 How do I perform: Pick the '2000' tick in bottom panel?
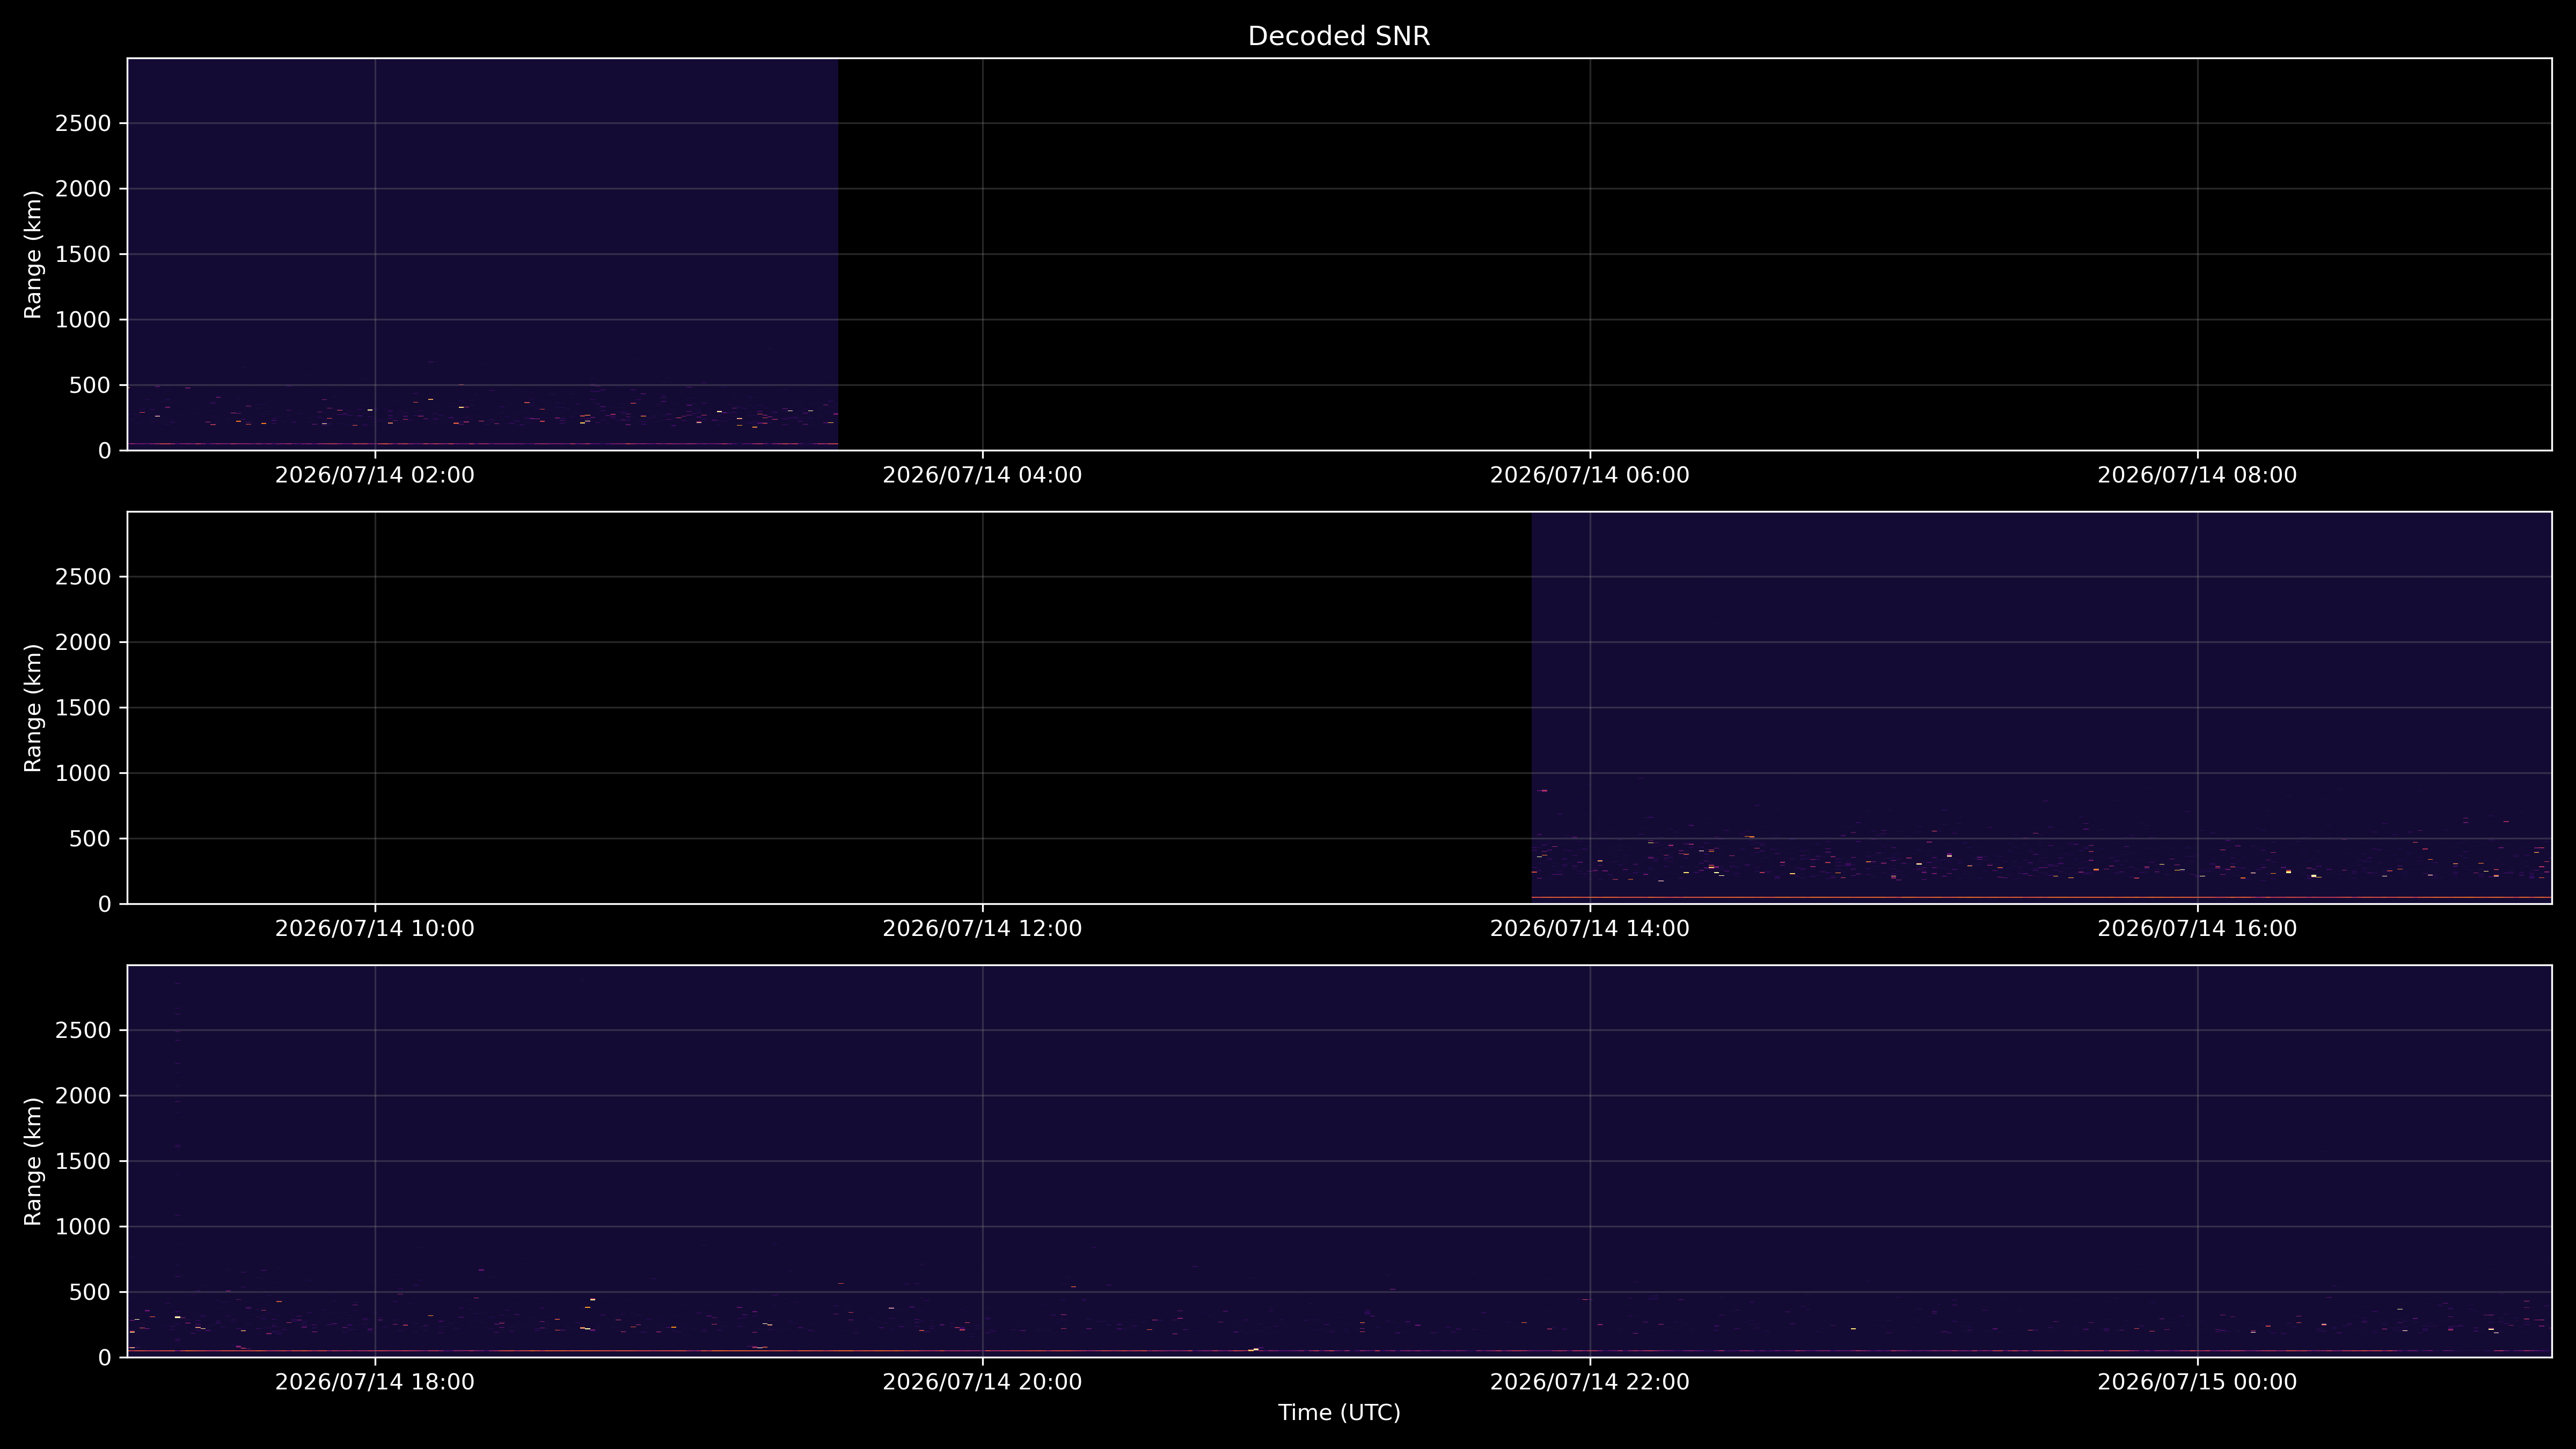click(x=83, y=1096)
